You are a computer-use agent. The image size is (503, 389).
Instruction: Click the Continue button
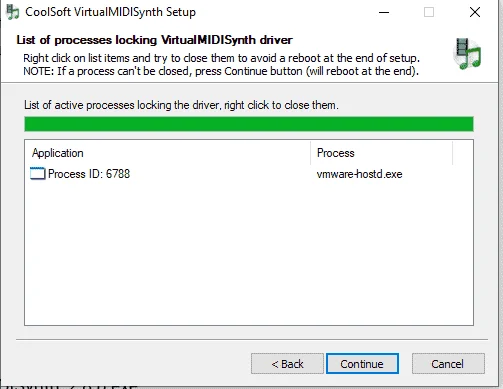(x=362, y=364)
